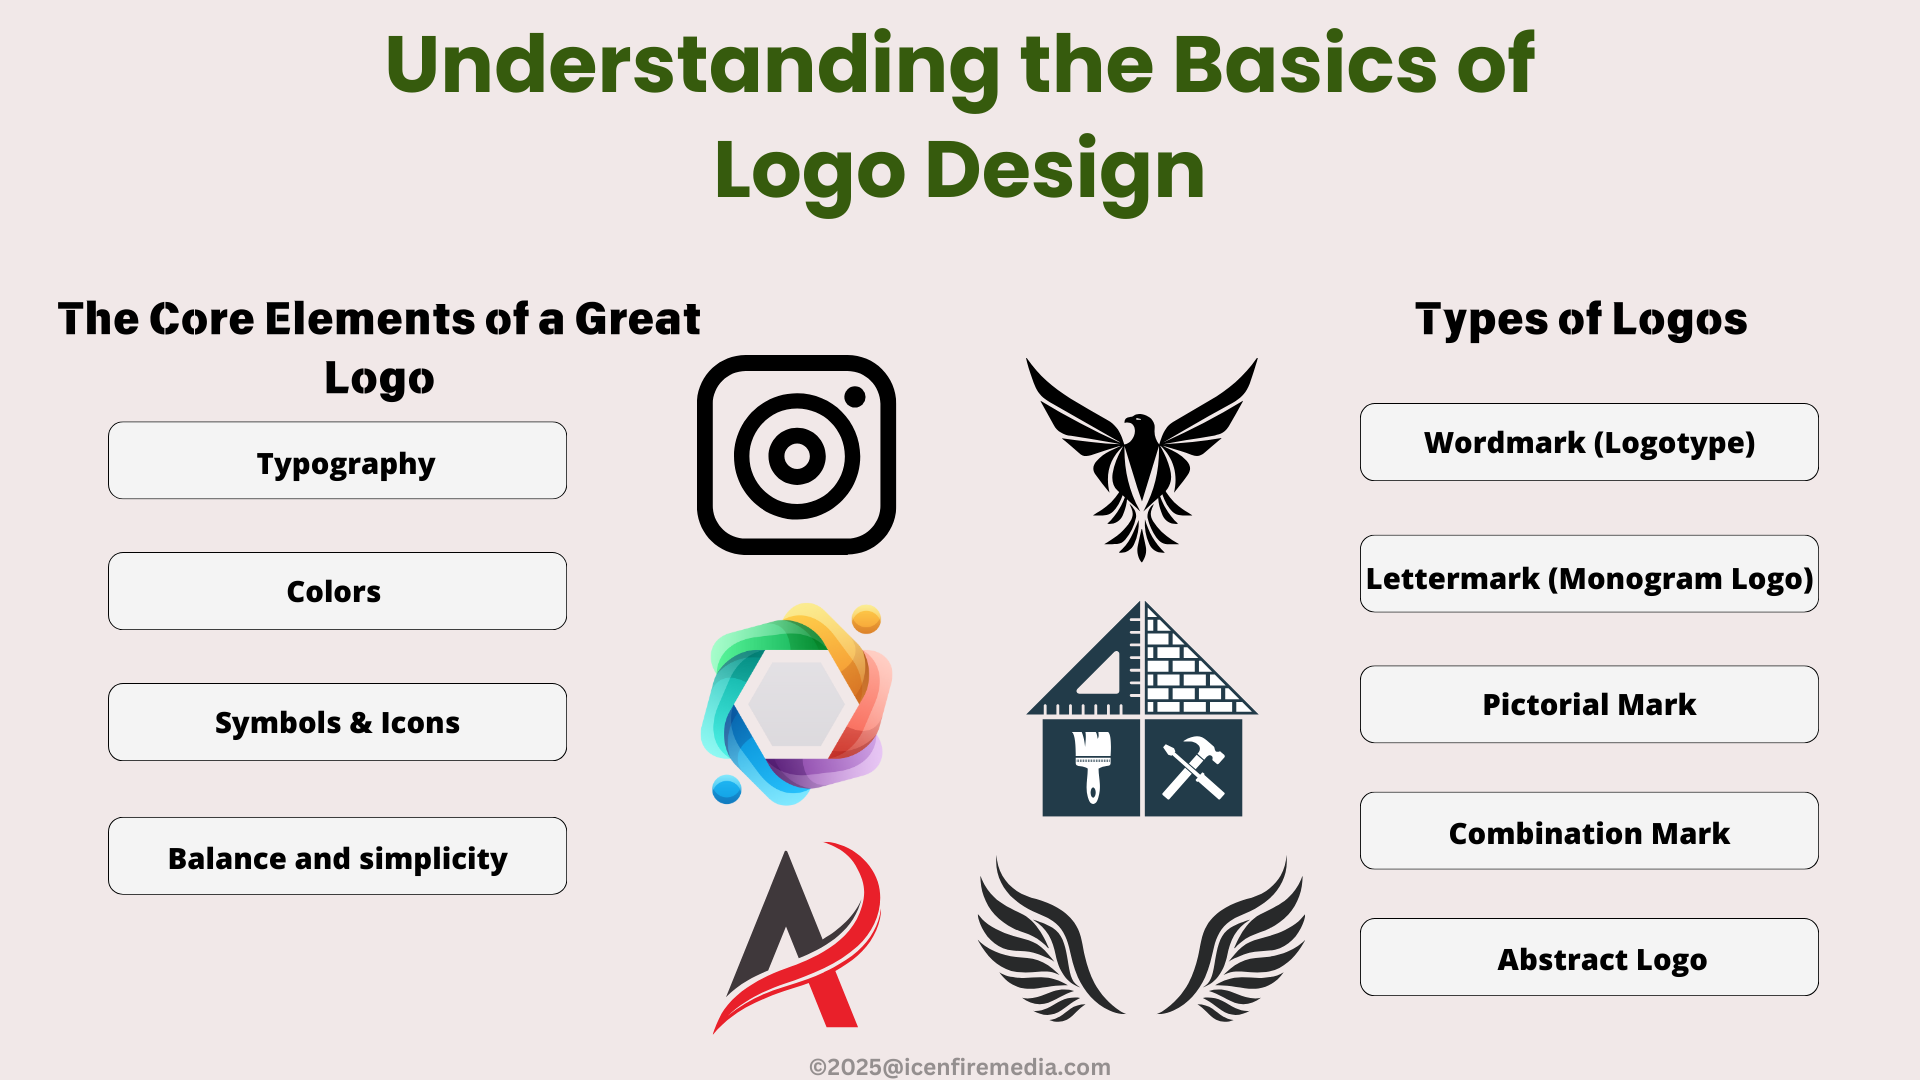Click The Core Elements heading
This screenshot has height=1080, width=1920.
click(x=379, y=348)
